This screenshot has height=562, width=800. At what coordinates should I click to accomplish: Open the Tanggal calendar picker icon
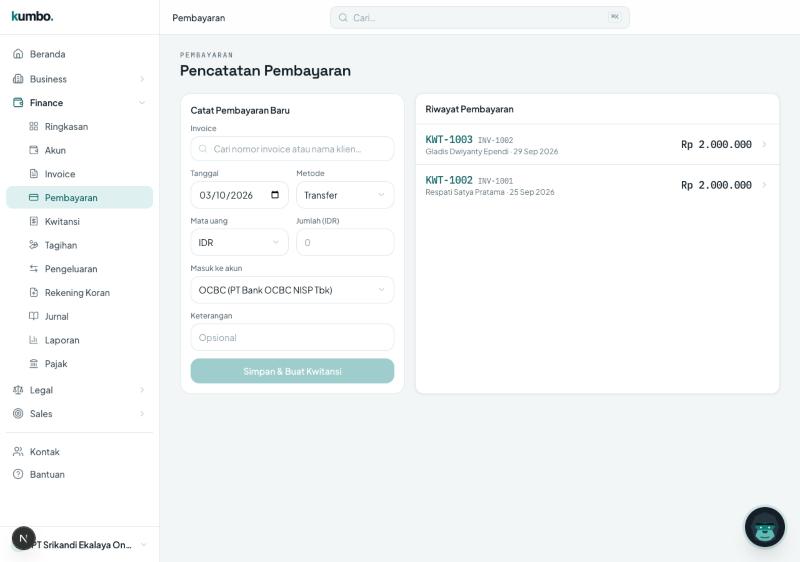click(275, 195)
